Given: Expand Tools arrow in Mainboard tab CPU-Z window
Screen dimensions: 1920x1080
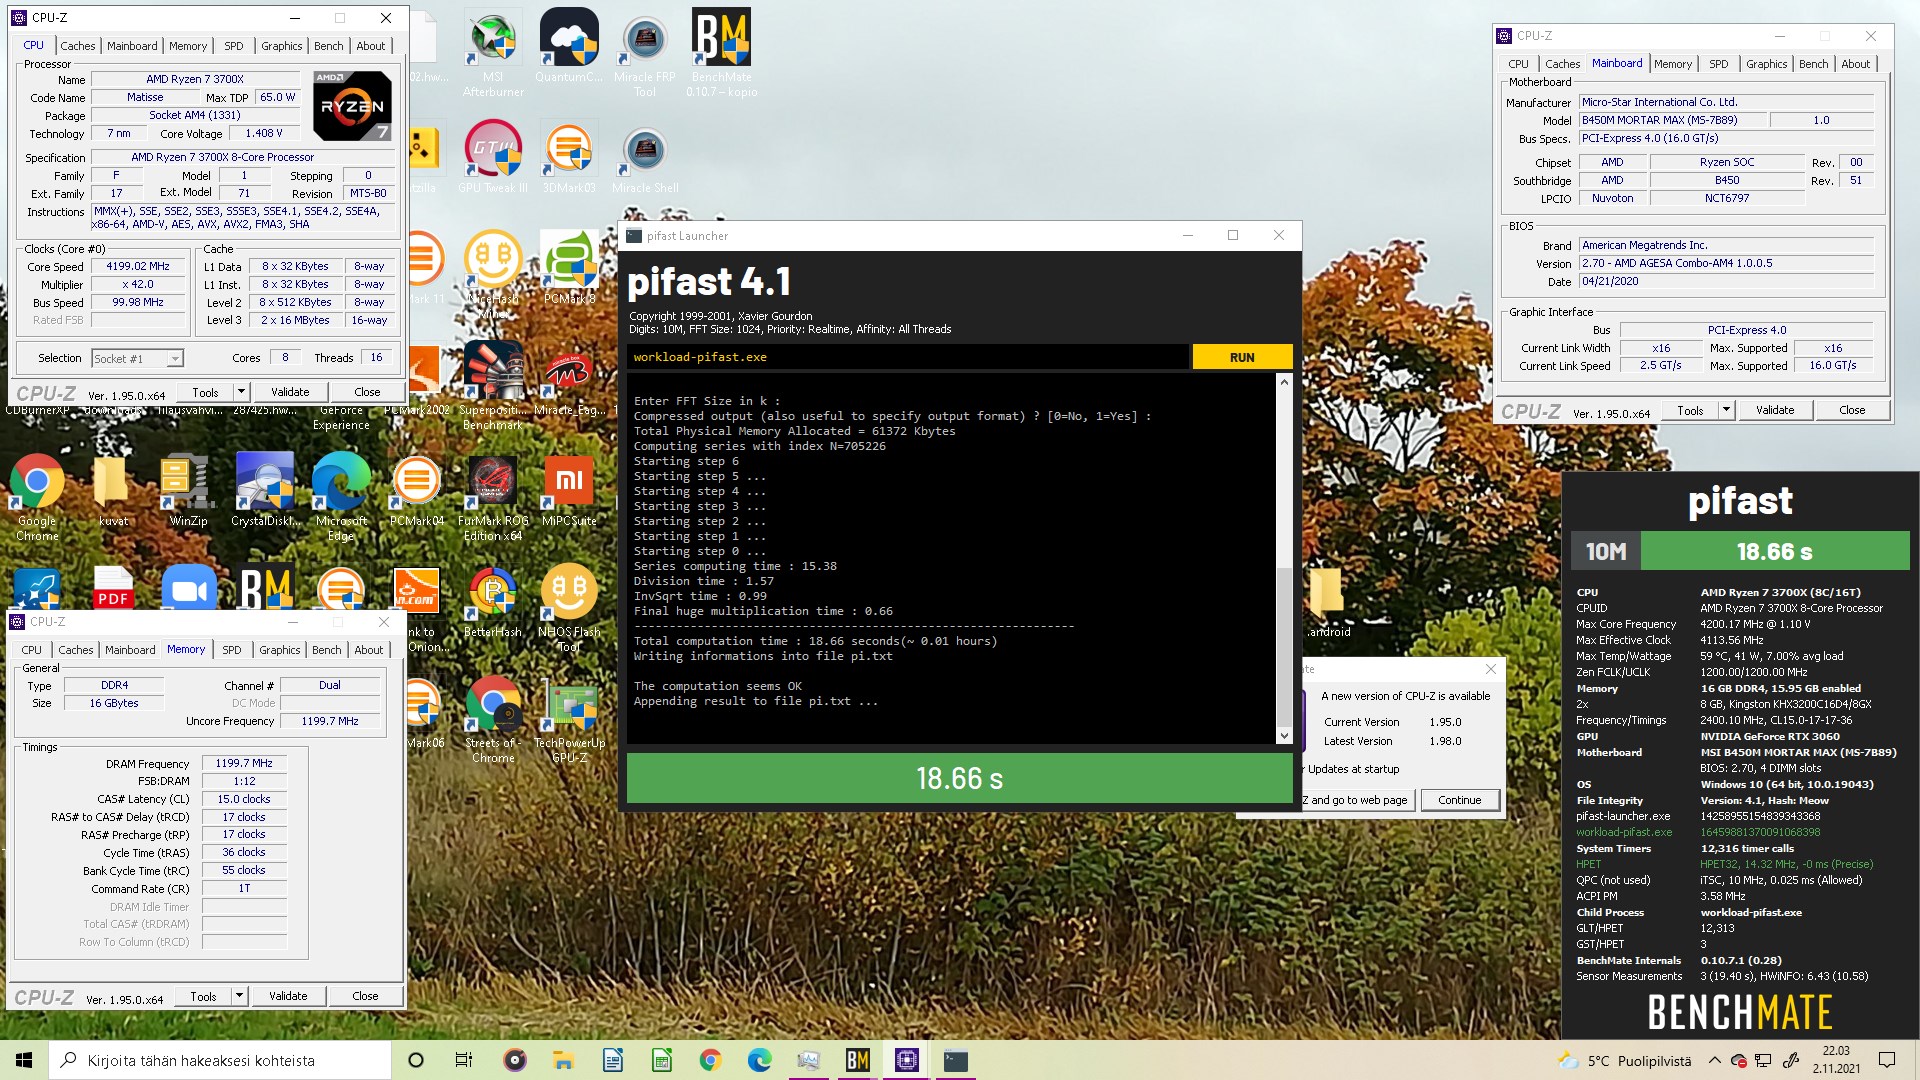Looking at the screenshot, I should tap(1726, 410).
